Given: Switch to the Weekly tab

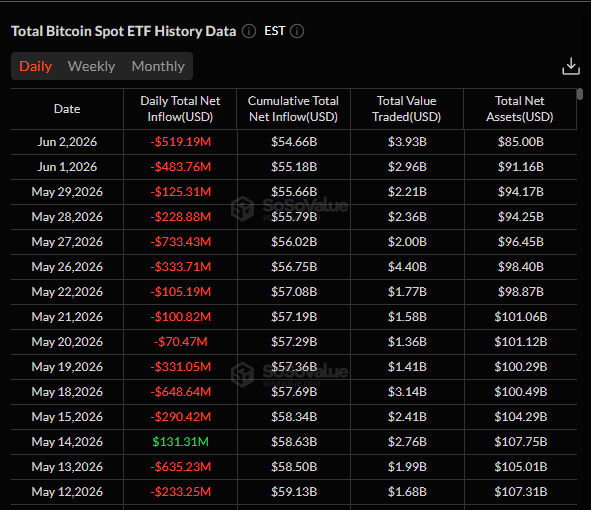Looking at the screenshot, I should click(x=92, y=66).
